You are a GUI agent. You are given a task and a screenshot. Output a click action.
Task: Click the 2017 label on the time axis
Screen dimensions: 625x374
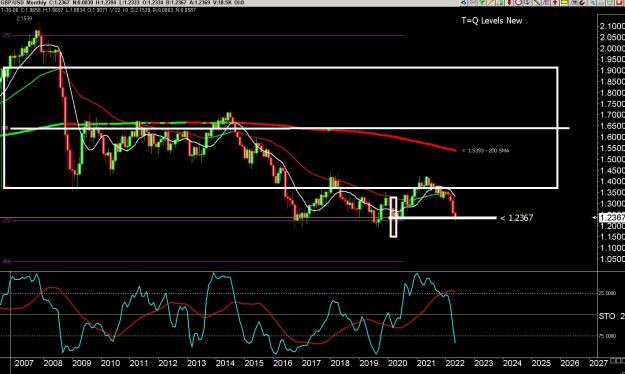click(311, 363)
